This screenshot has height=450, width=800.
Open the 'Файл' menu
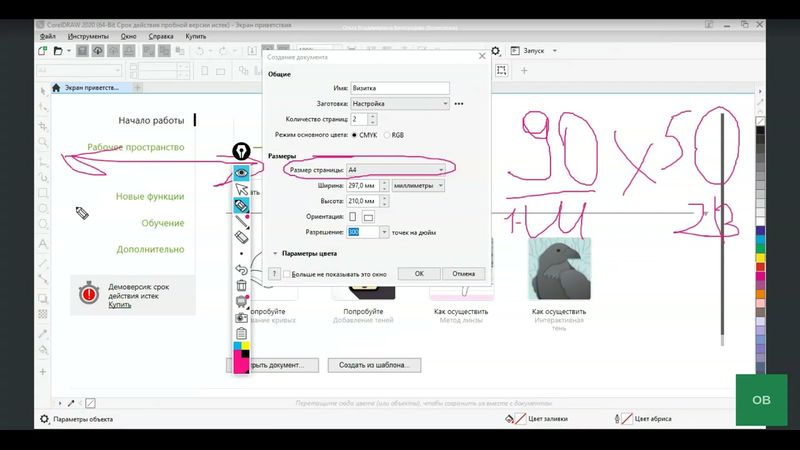(x=48, y=36)
